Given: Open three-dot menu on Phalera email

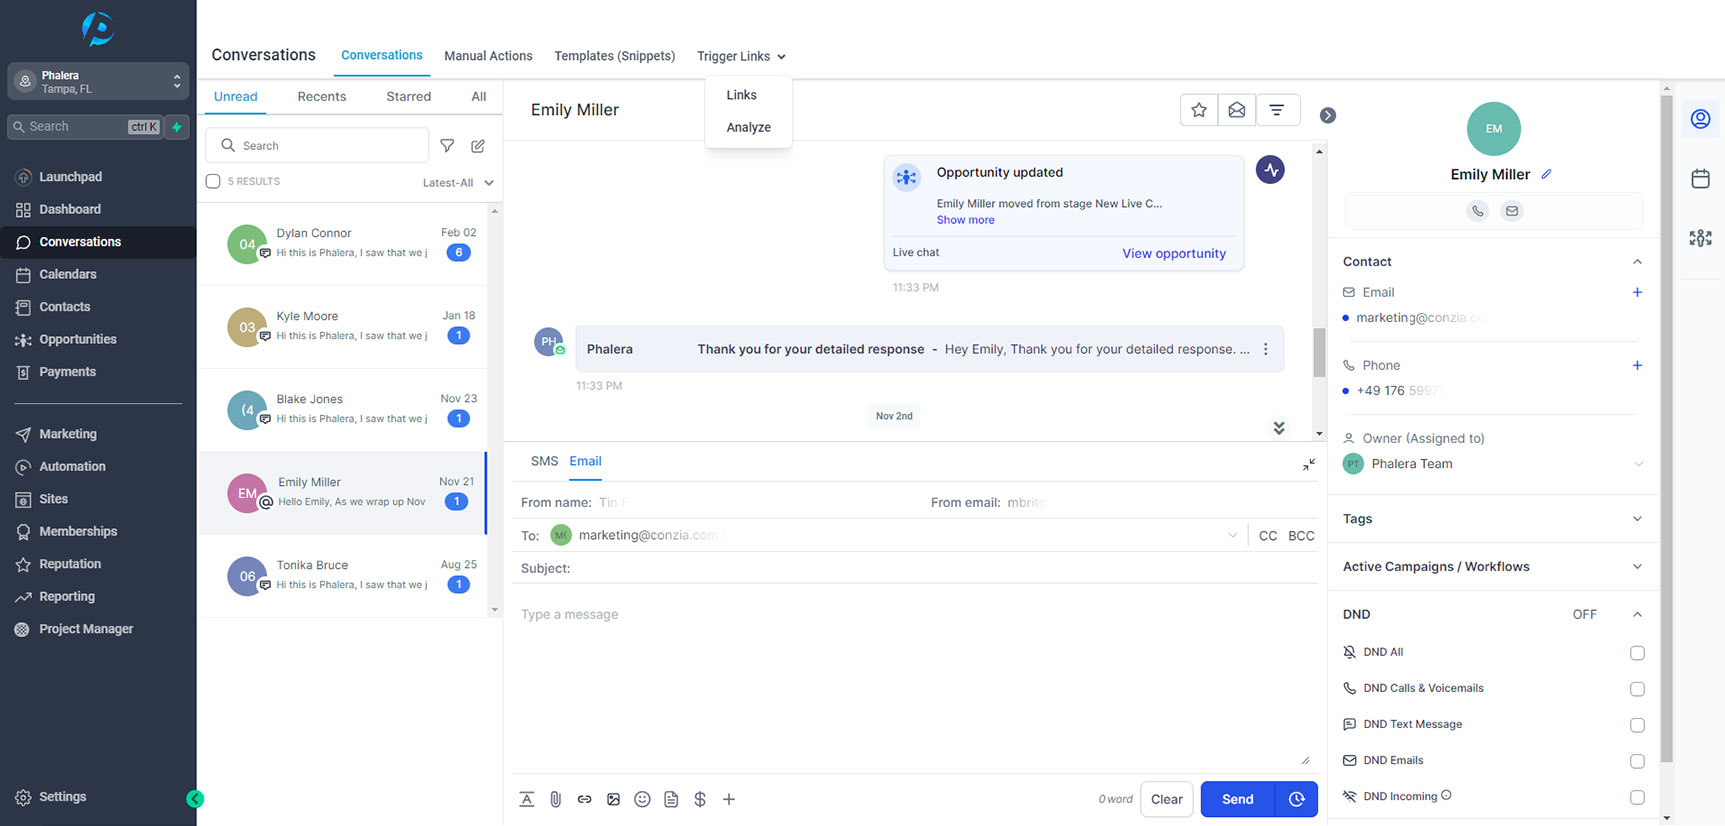Looking at the screenshot, I should [x=1266, y=349].
